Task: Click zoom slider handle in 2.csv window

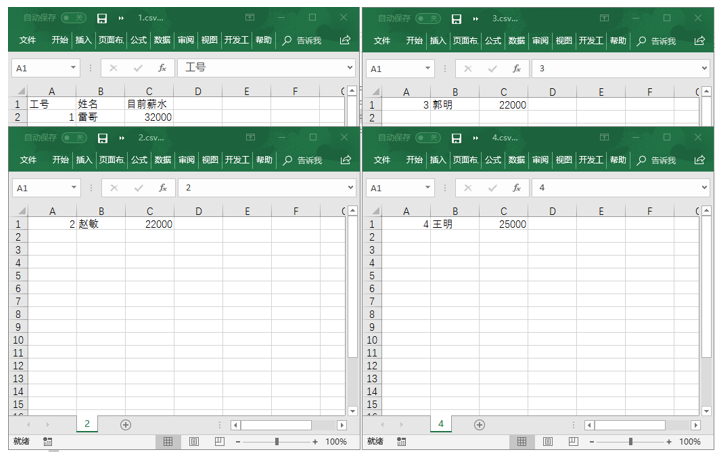Action: coord(276,442)
